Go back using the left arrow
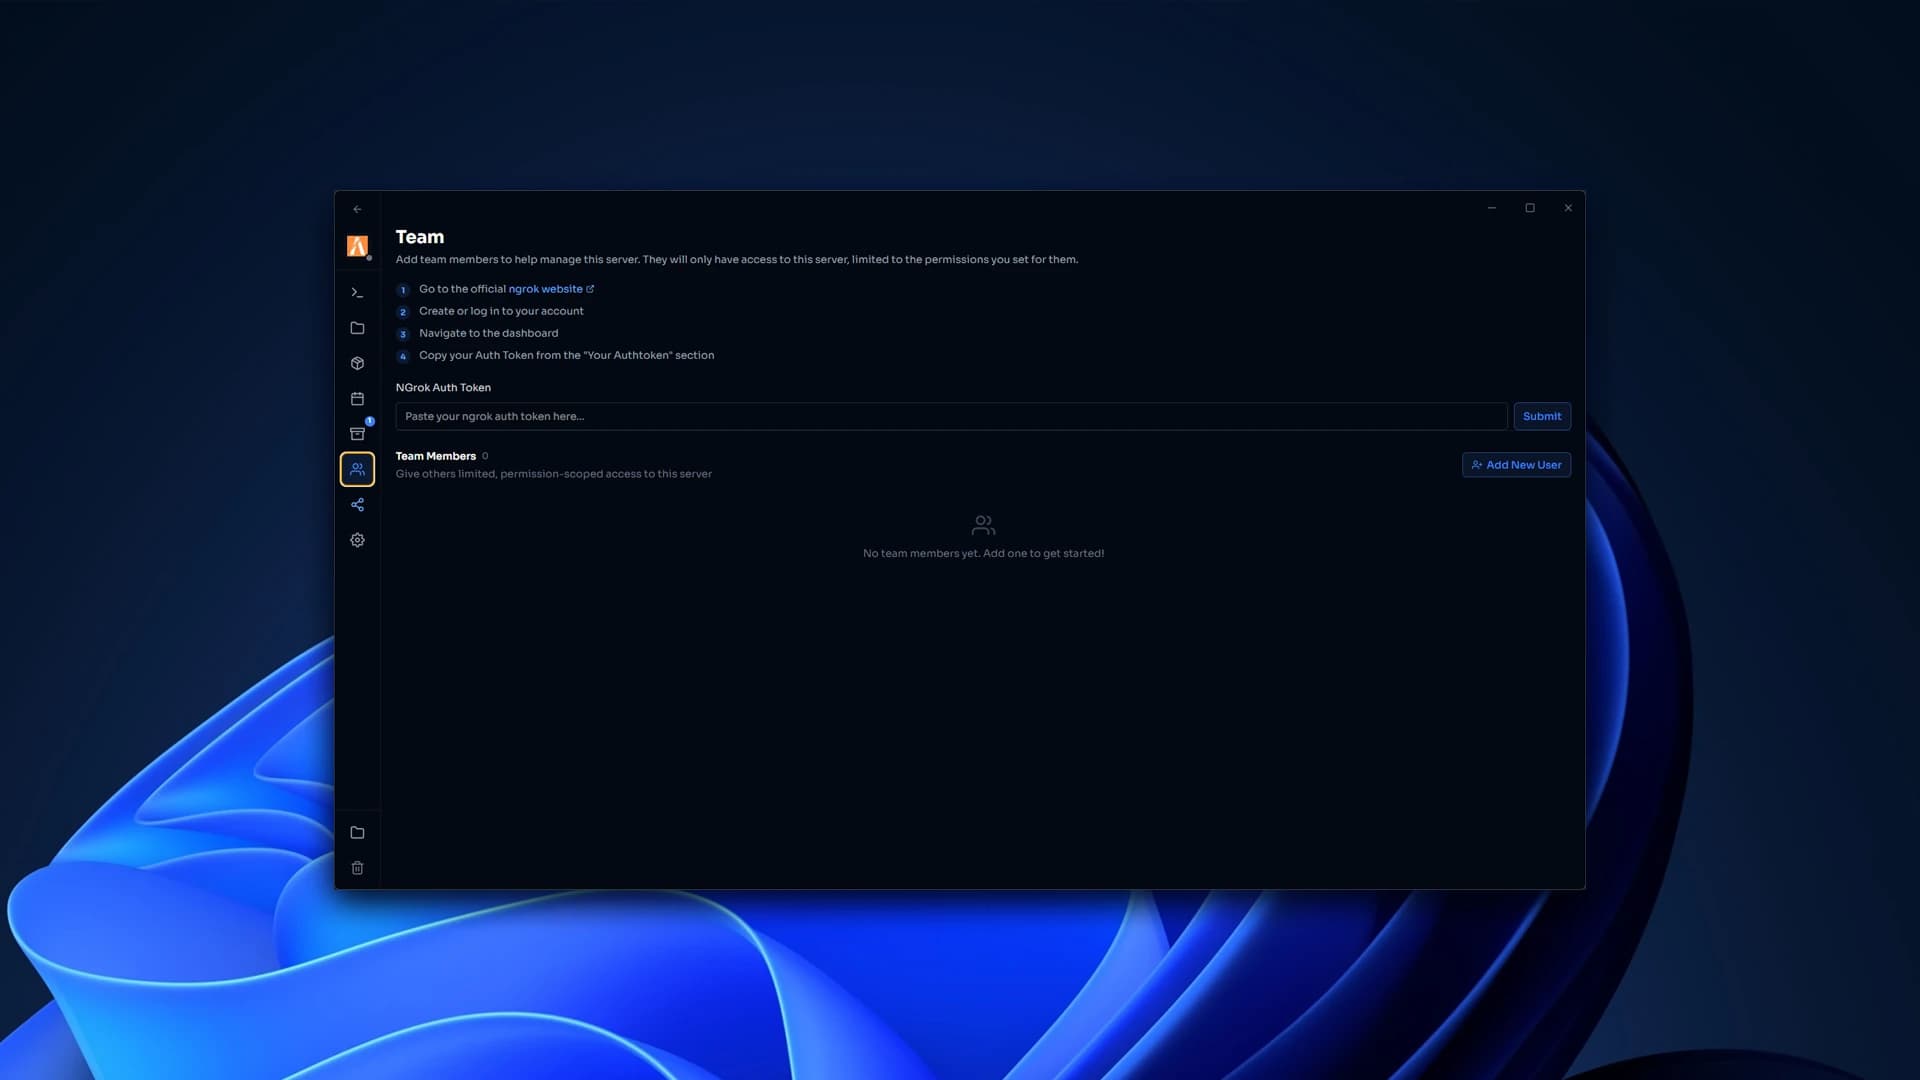This screenshot has width=1920, height=1080. point(357,209)
